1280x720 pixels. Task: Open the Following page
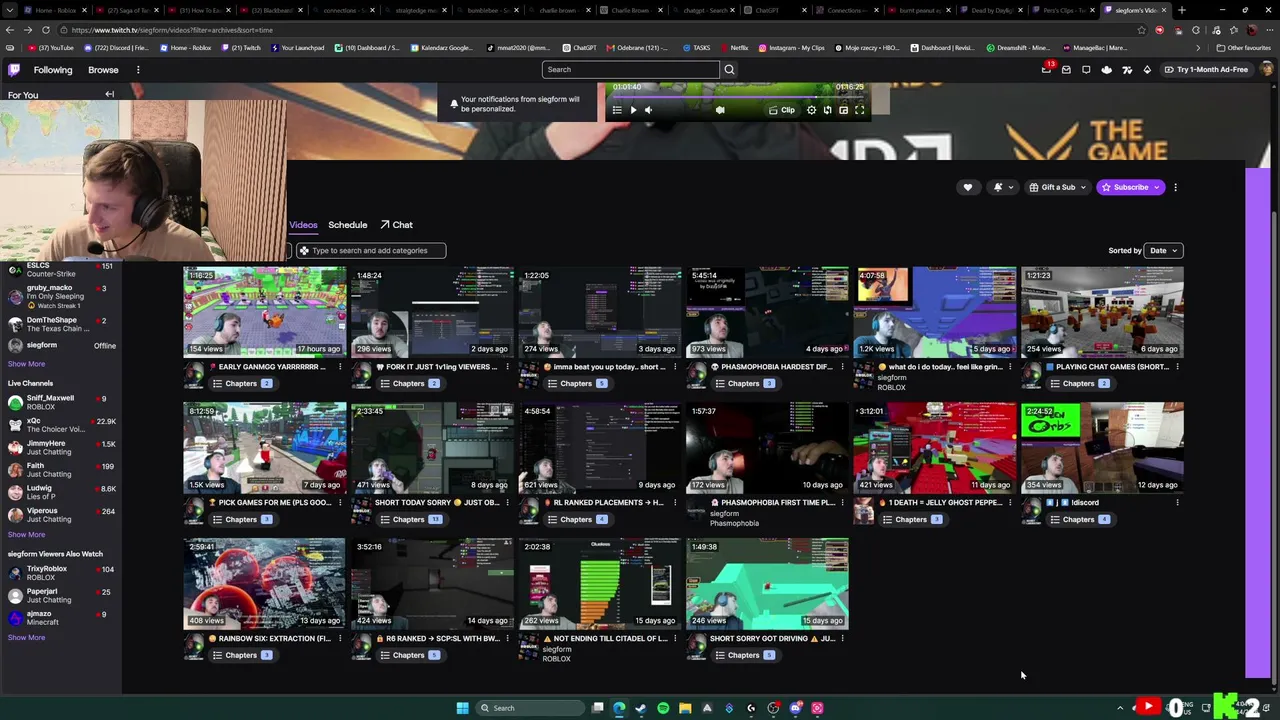(53, 70)
